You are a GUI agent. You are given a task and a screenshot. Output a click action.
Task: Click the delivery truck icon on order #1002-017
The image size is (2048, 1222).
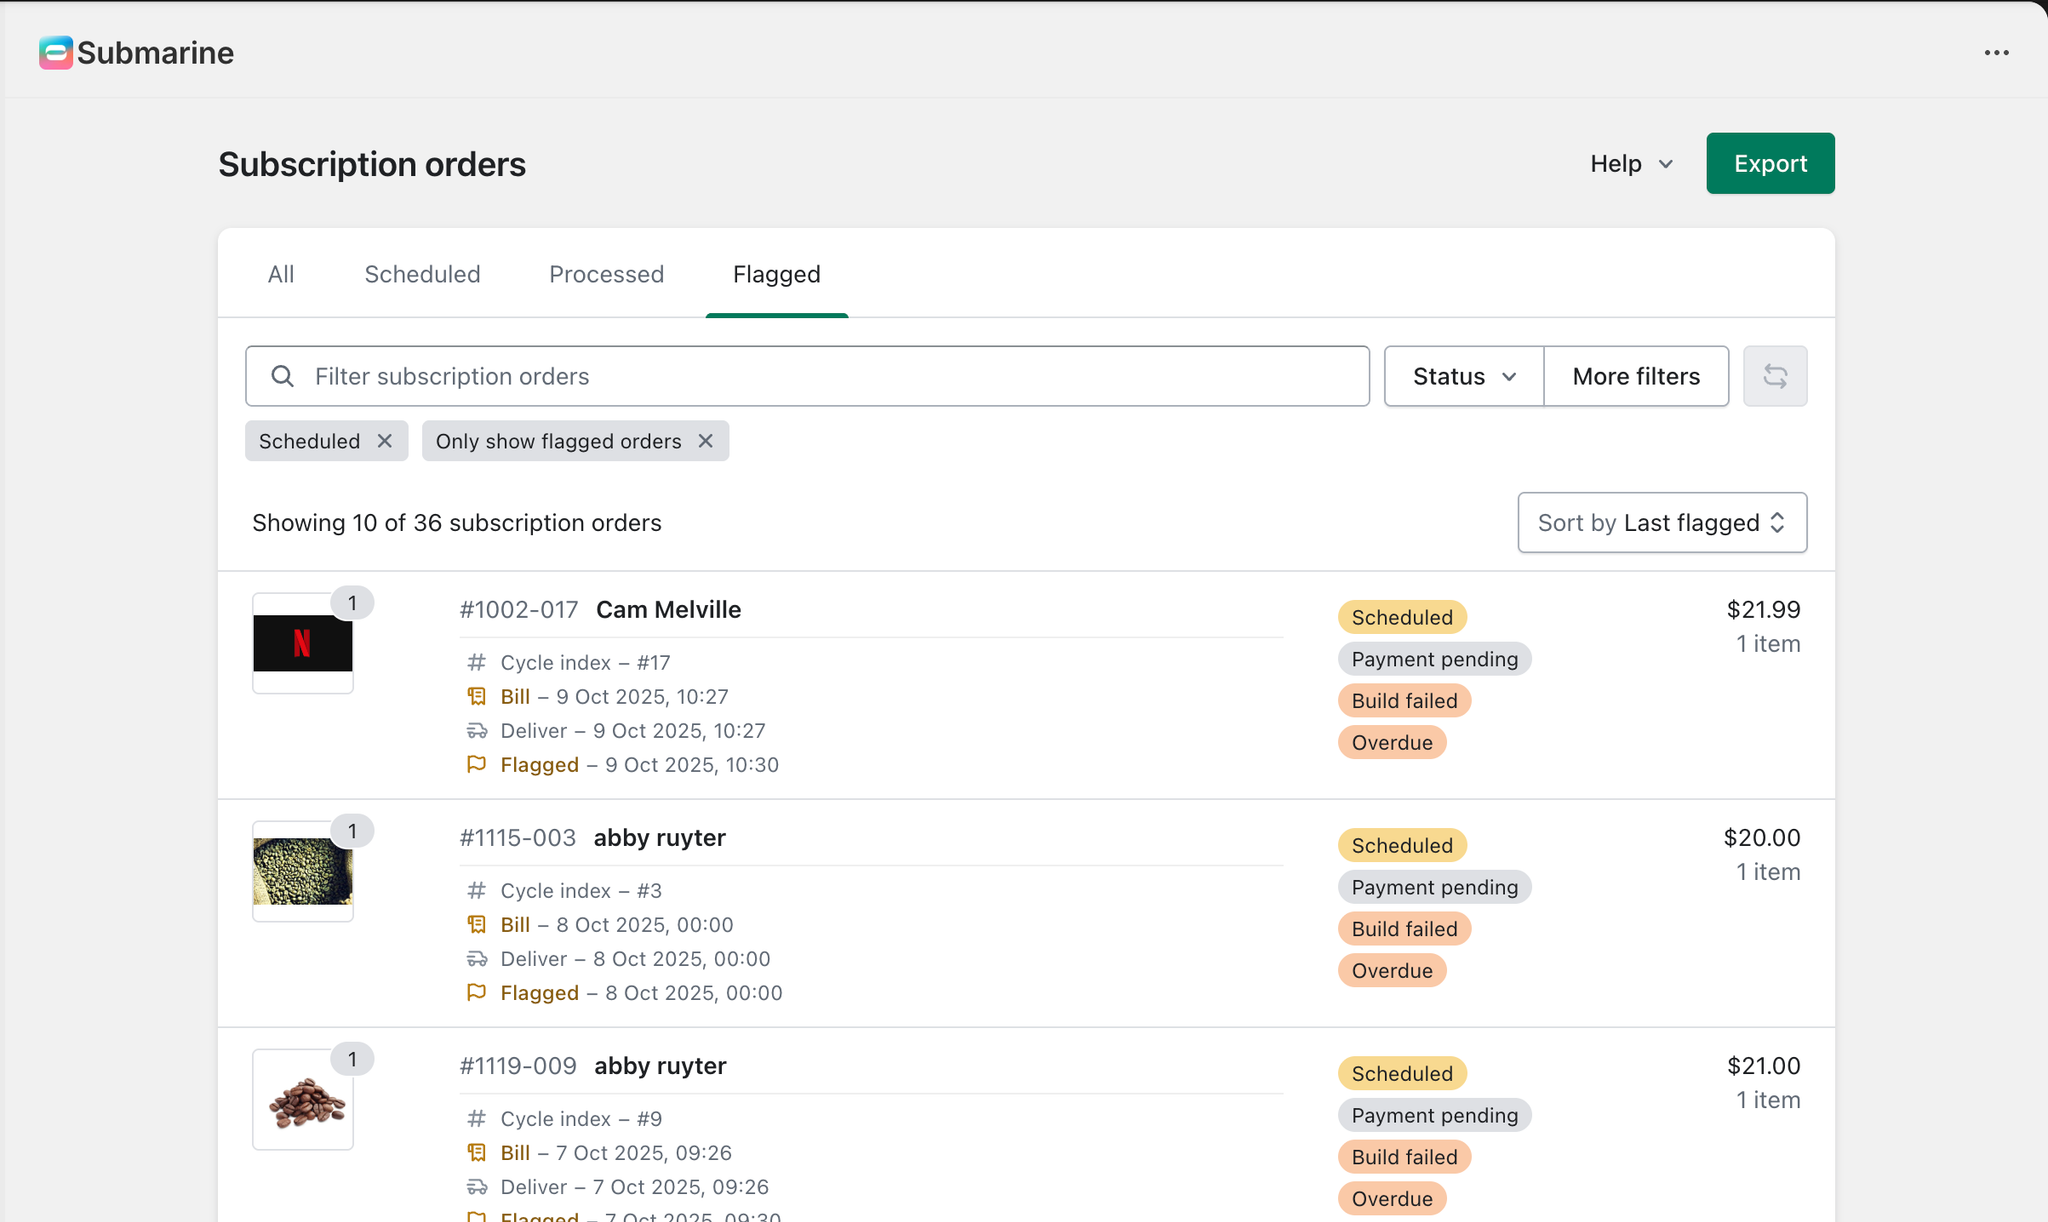click(477, 731)
